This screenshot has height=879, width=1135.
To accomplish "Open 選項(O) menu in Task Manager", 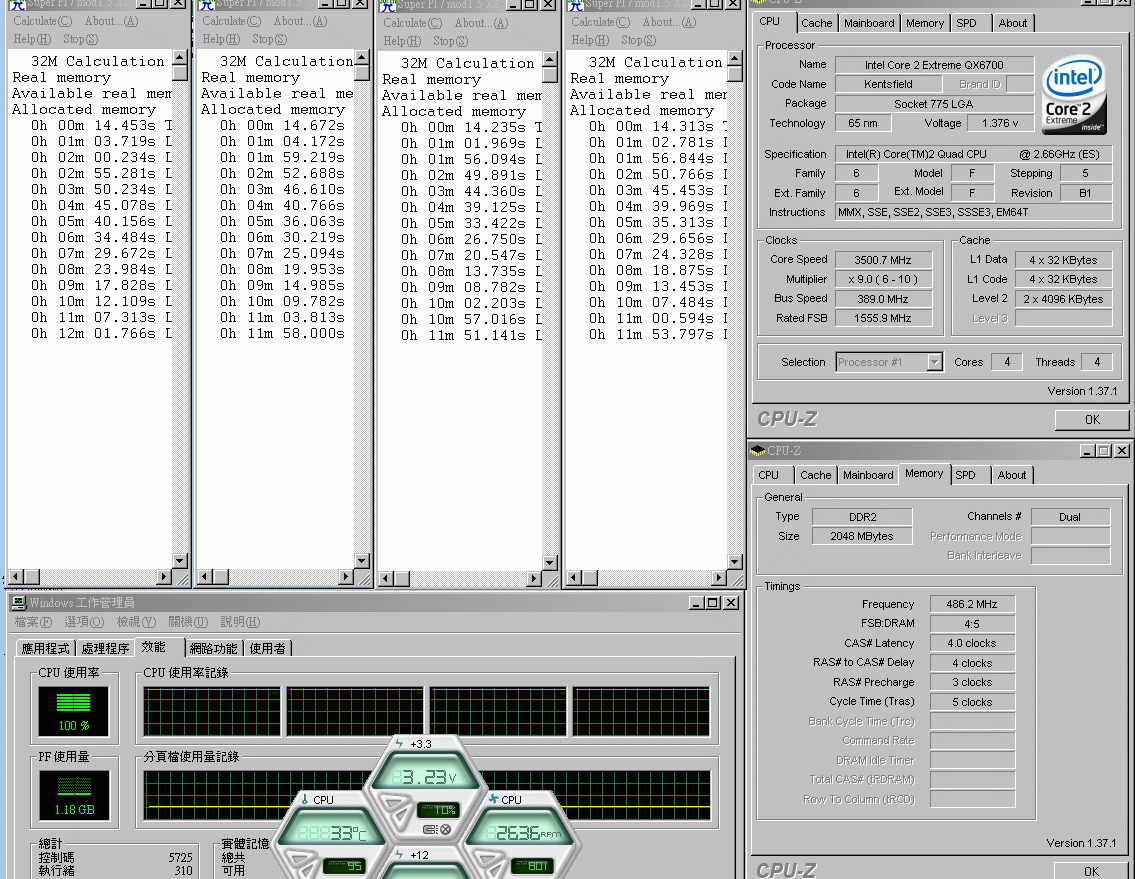I will pos(84,622).
